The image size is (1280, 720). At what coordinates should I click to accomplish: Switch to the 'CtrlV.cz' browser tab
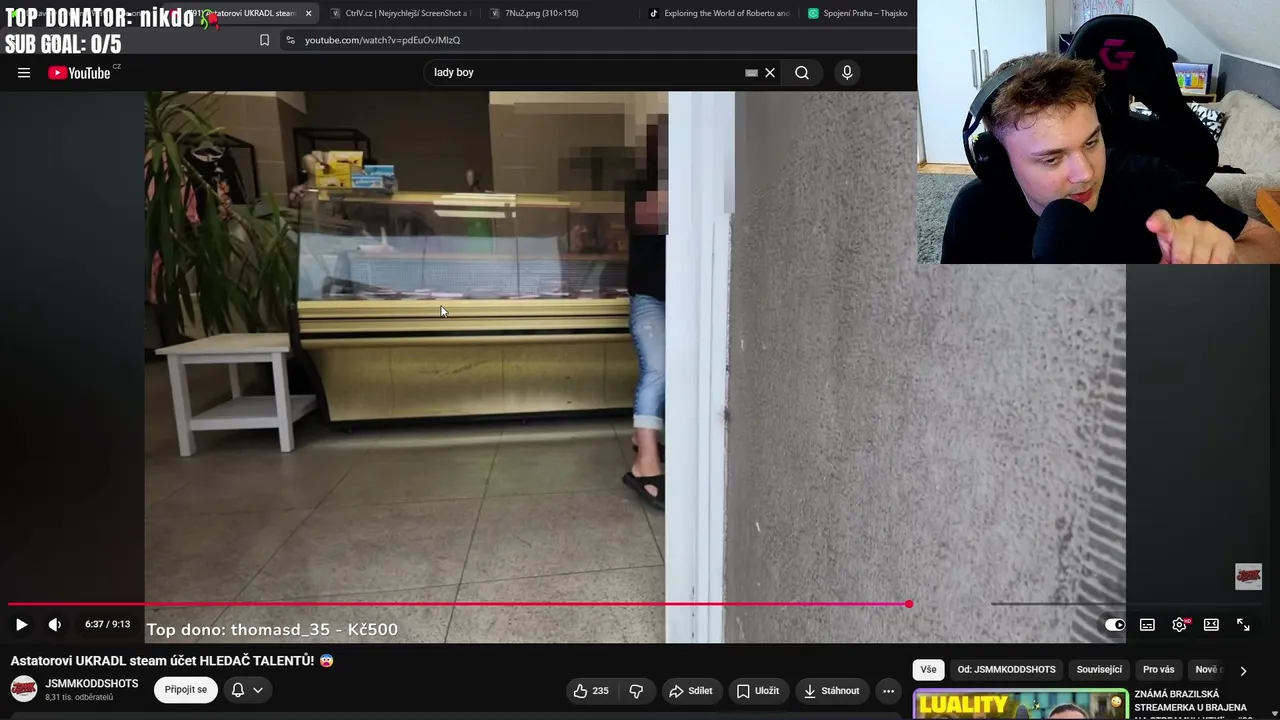[x=400, y=13]
